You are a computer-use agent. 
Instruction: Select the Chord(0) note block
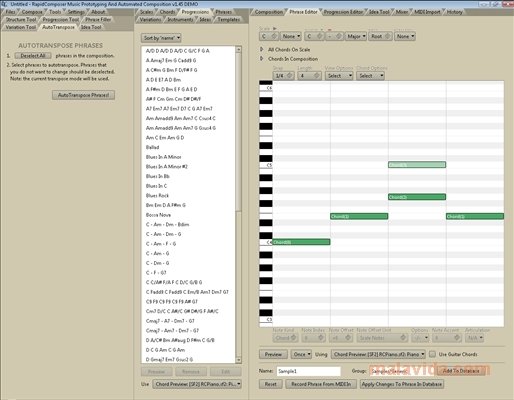pyautogui.click(x=301, y=242)
